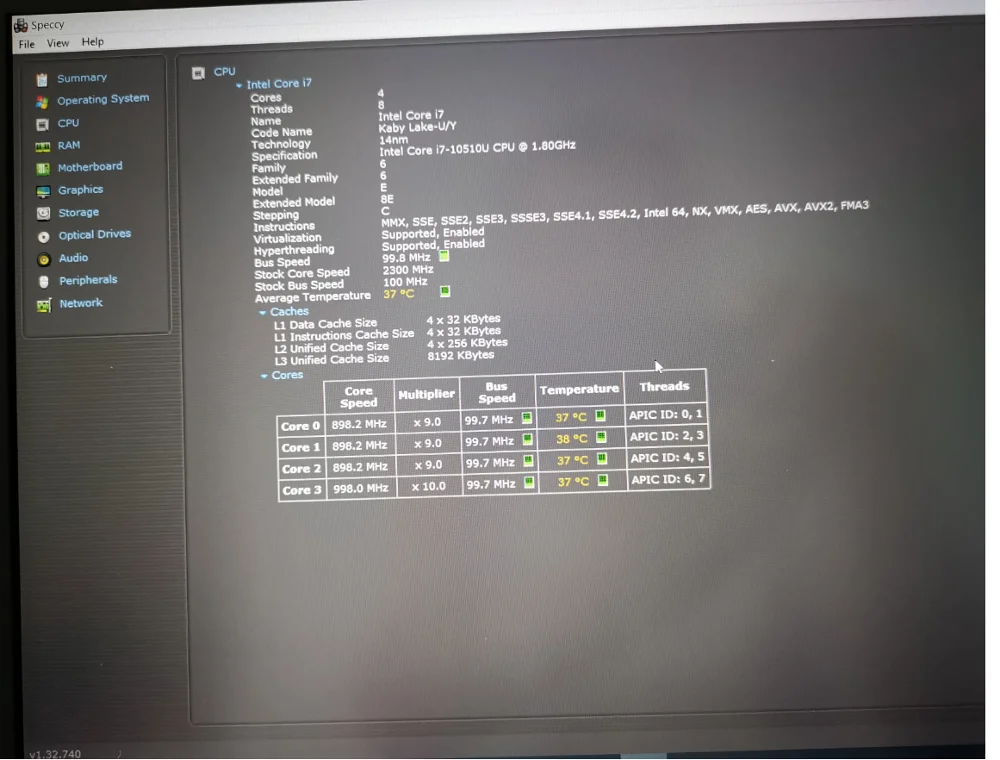Click the Hyperthreading row label
1000x760 pixels.
click(294, 251)
